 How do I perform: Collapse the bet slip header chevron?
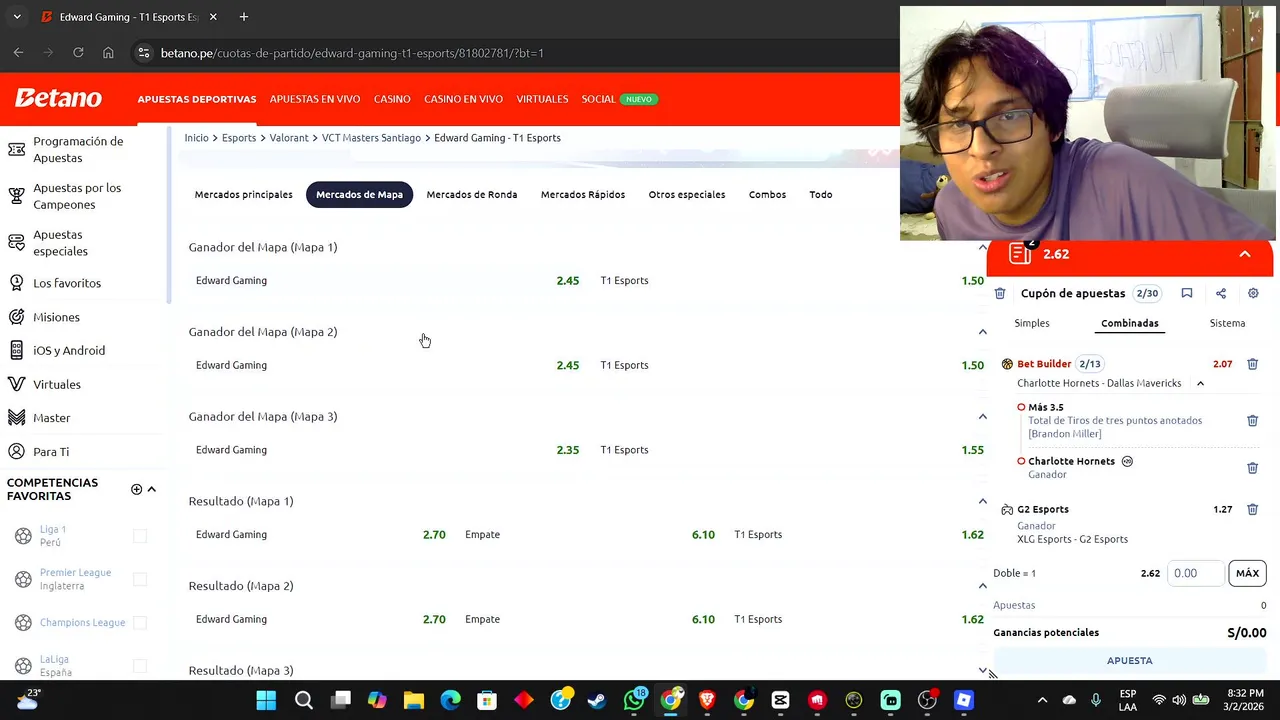1244,254
